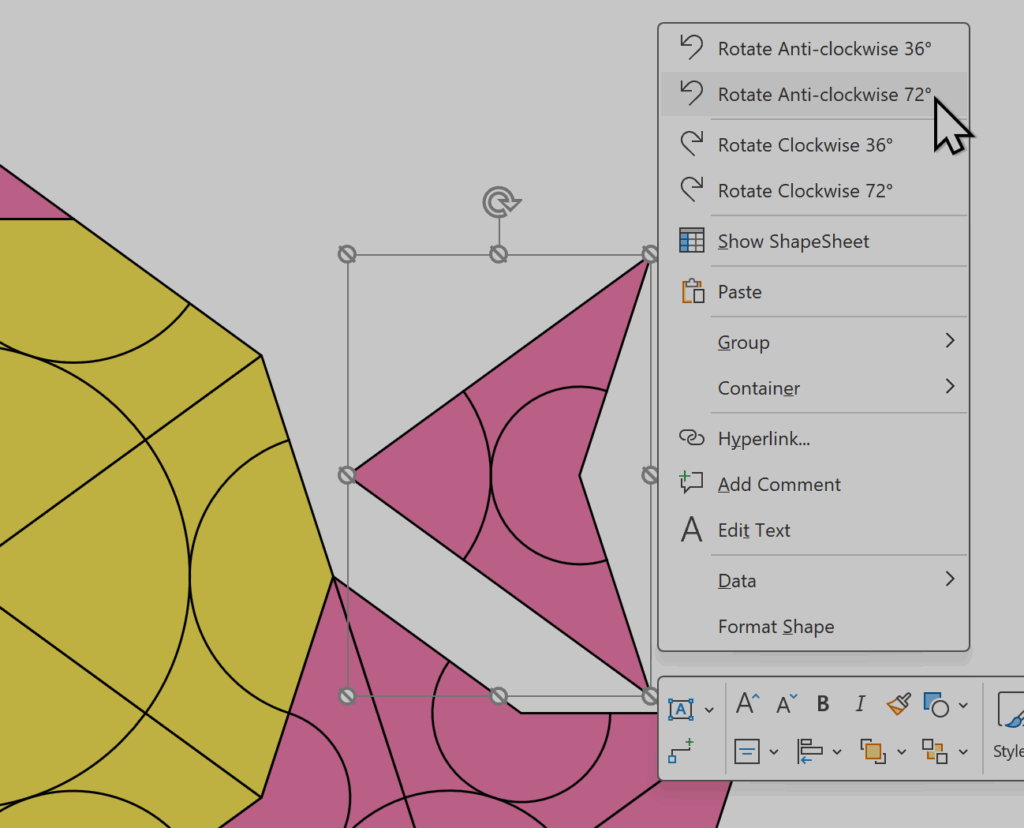
Task: Choose Rotate Anti-clockwise 72° menu entry
Action: coord(824,95)
